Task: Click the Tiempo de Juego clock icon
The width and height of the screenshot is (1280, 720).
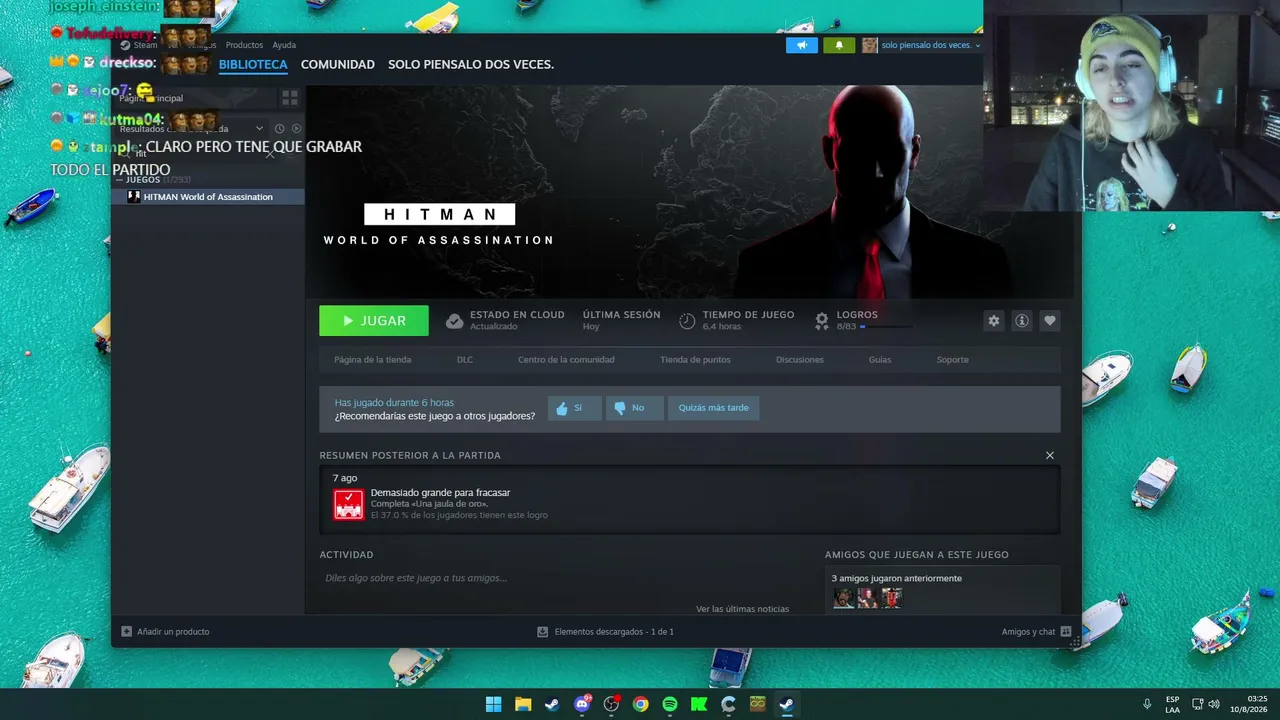Action: 687,321
